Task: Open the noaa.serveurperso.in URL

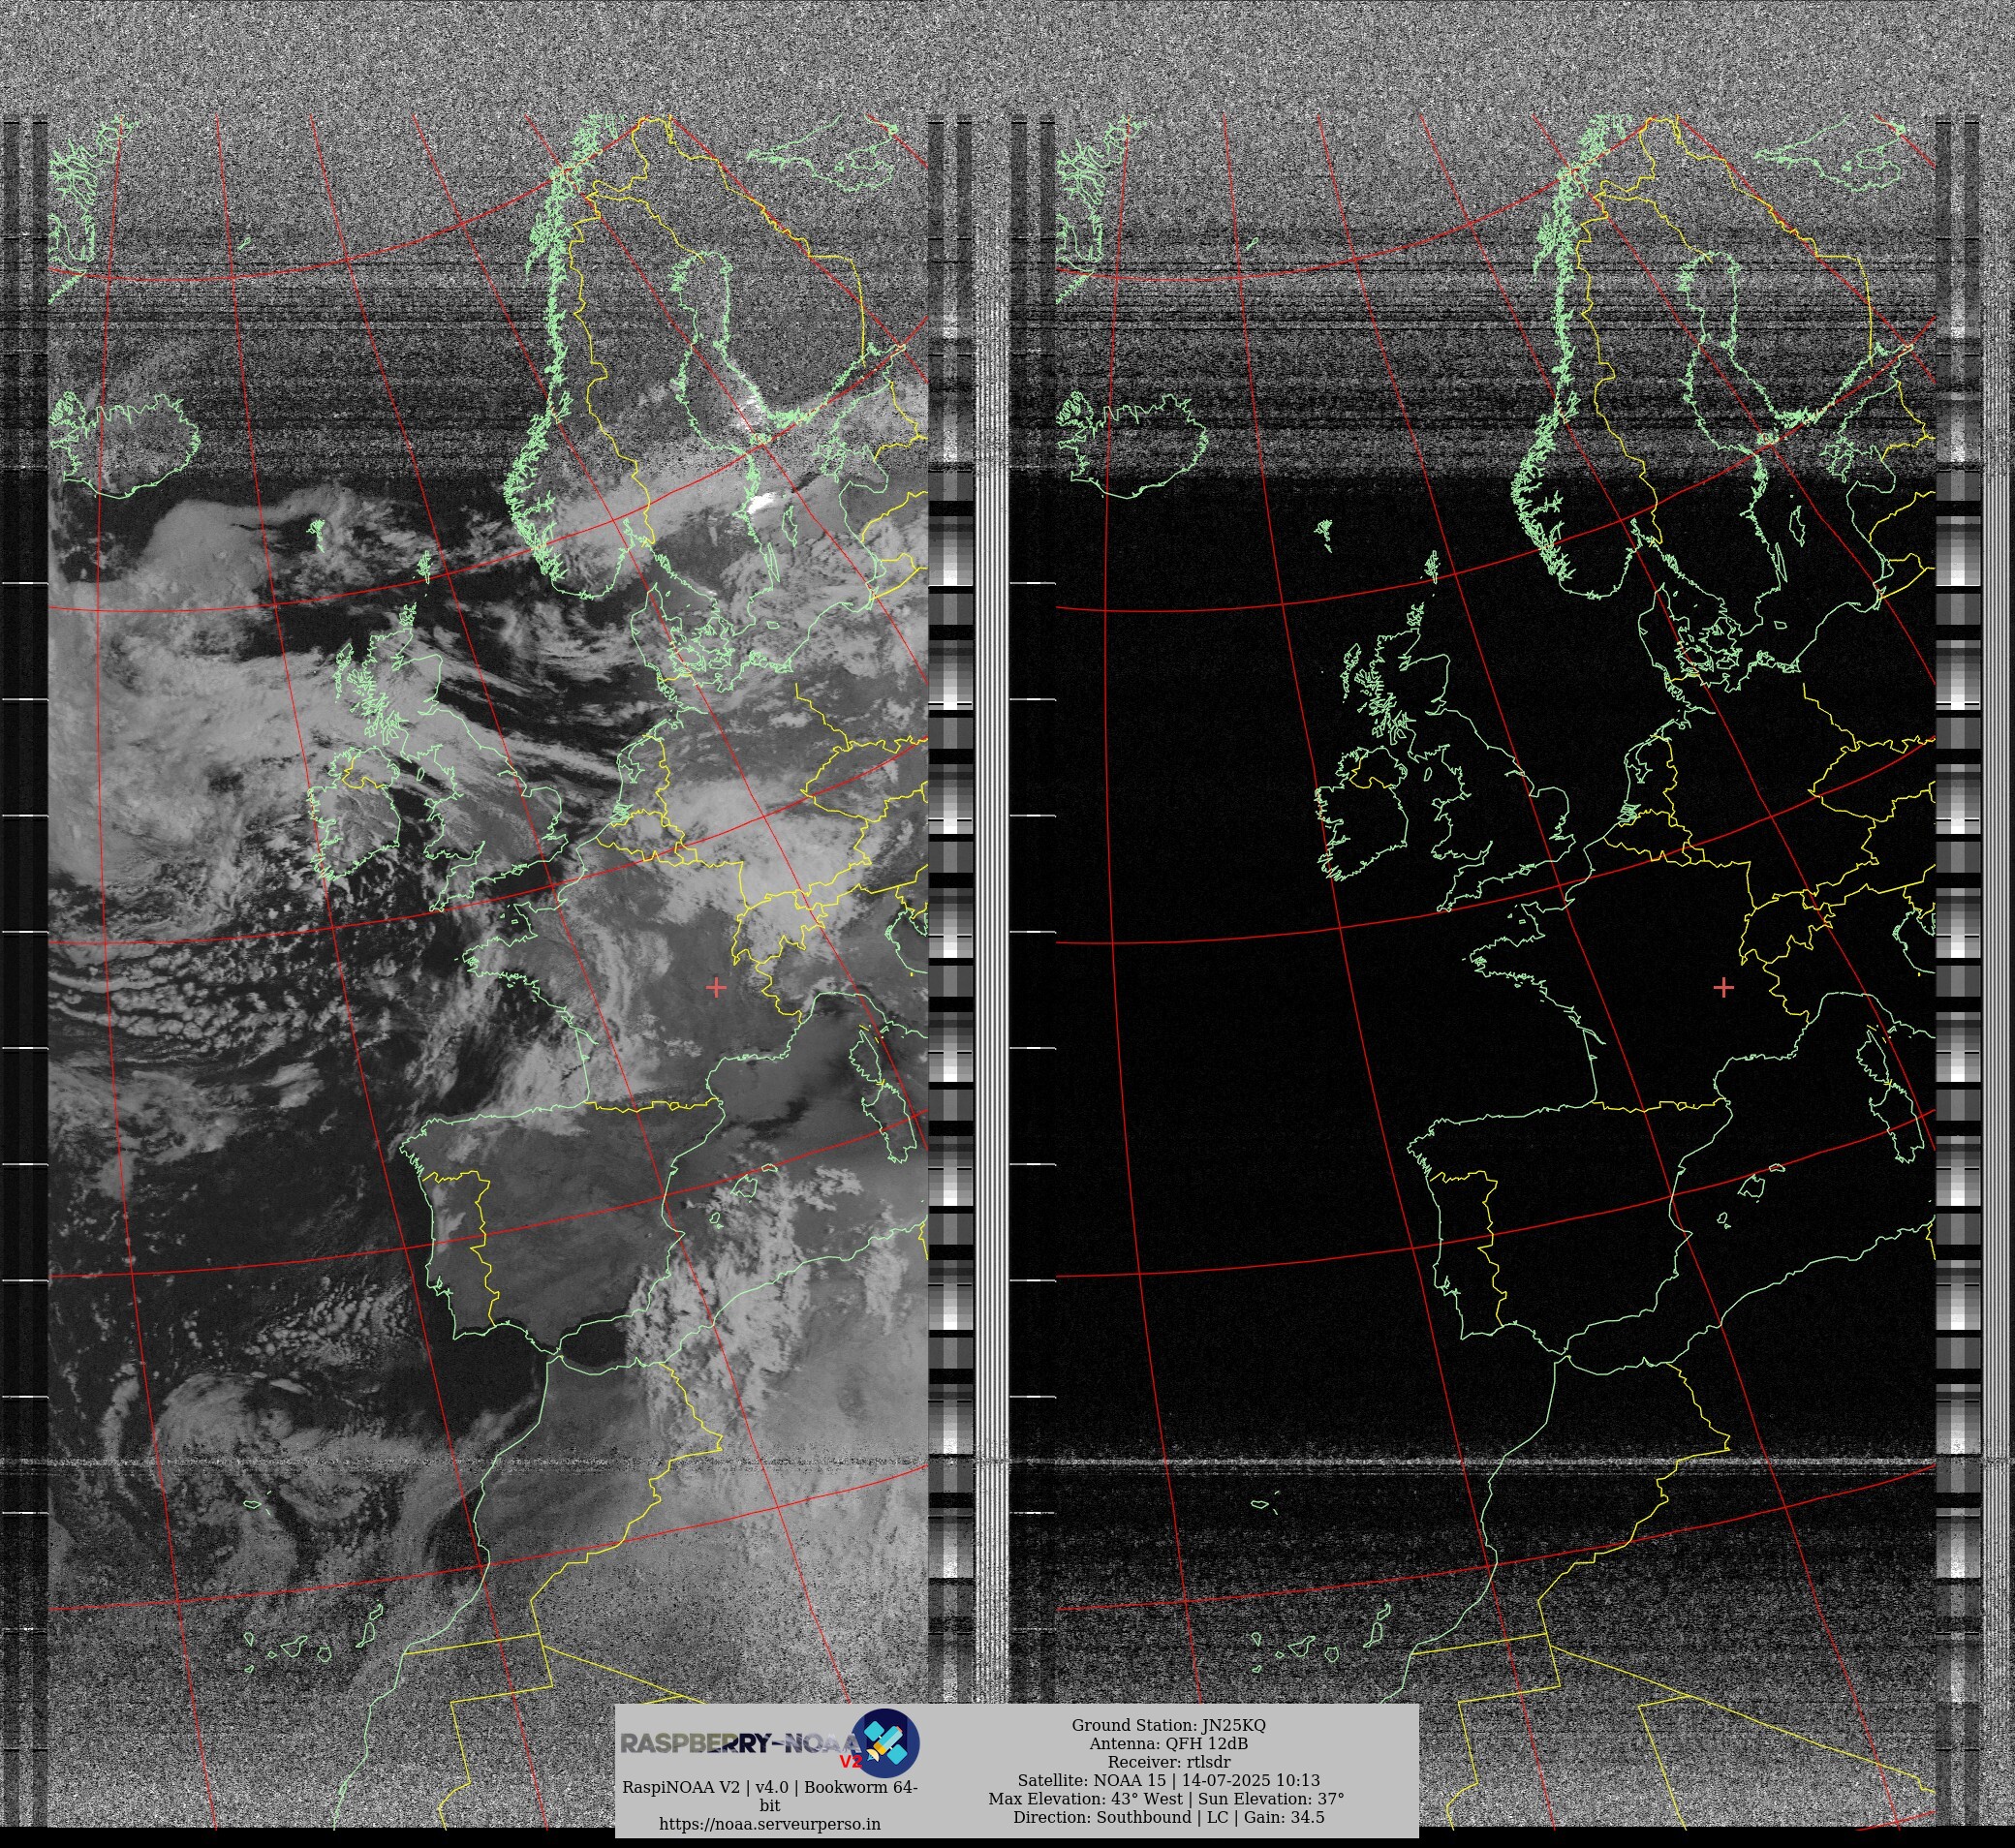Action: tap(769, 1824)
